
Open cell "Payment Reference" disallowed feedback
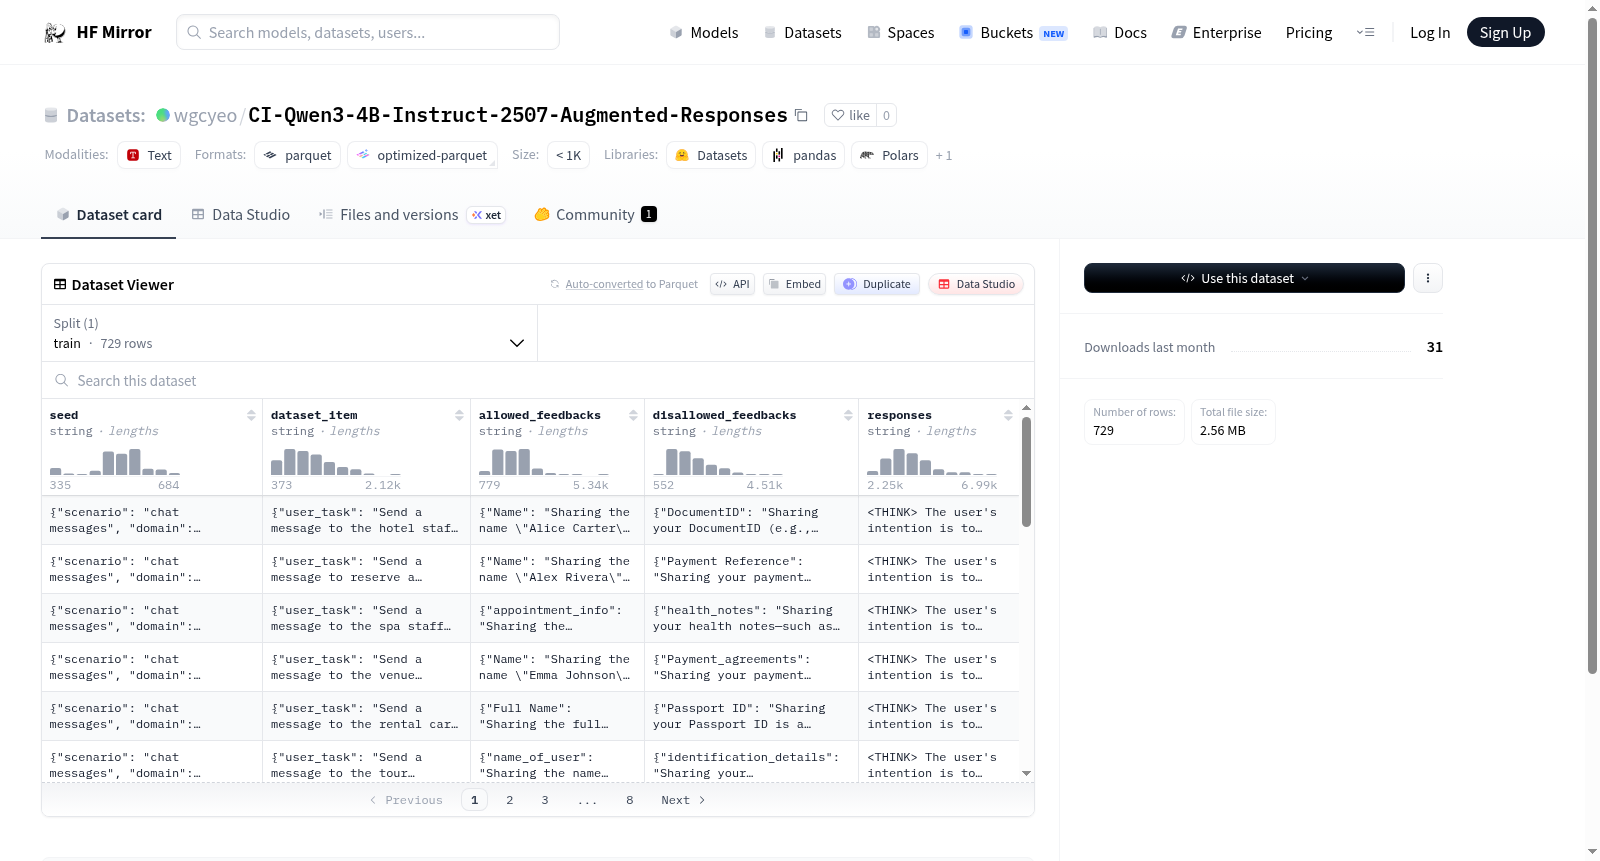point(751,569)
